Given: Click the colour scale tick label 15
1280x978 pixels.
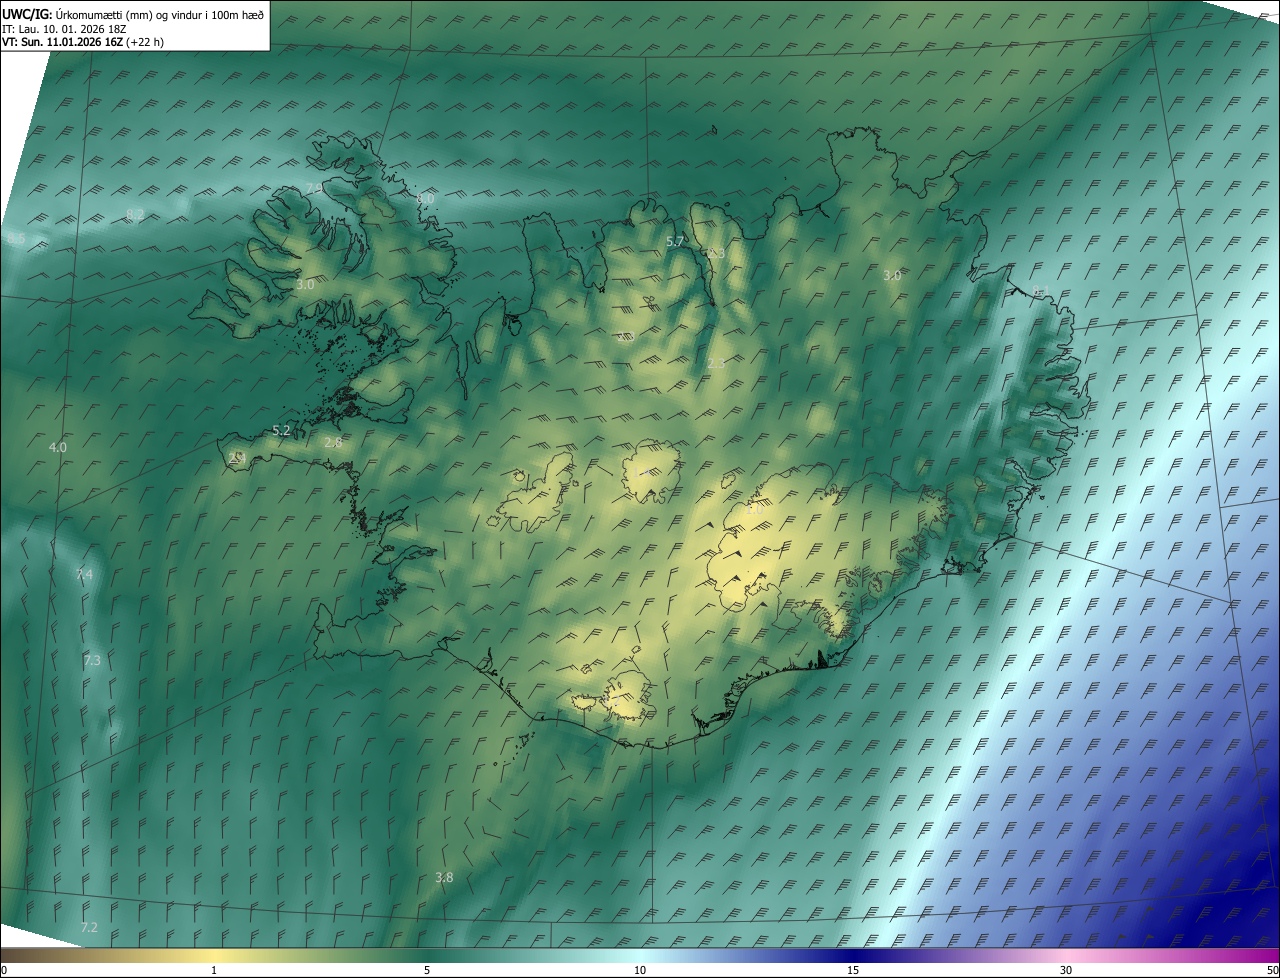Looking at the screenshot, I should pyautogui.click(x=853, y=970).
